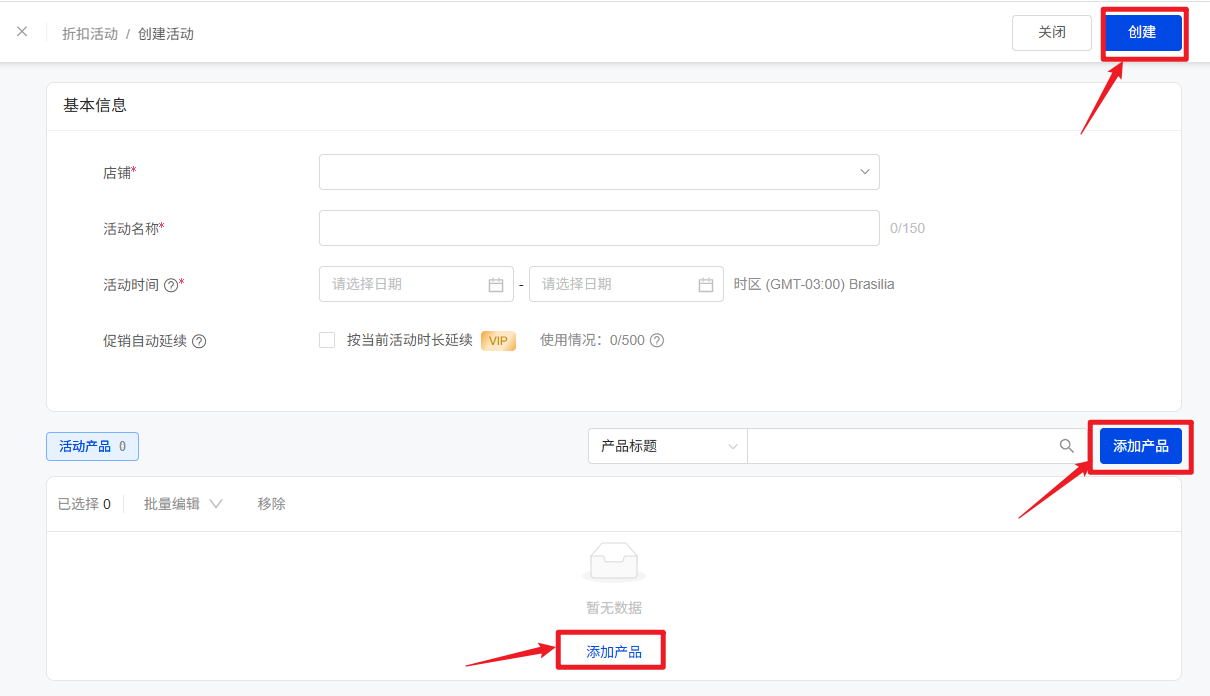Click the 活动名称 text input field
Viewport: 1210px width, 696px height.
[599, 228]
